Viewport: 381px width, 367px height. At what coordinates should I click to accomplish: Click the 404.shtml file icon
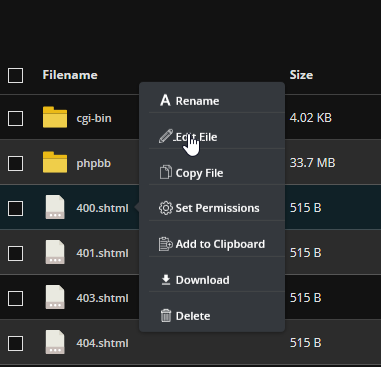pos(55,342)
